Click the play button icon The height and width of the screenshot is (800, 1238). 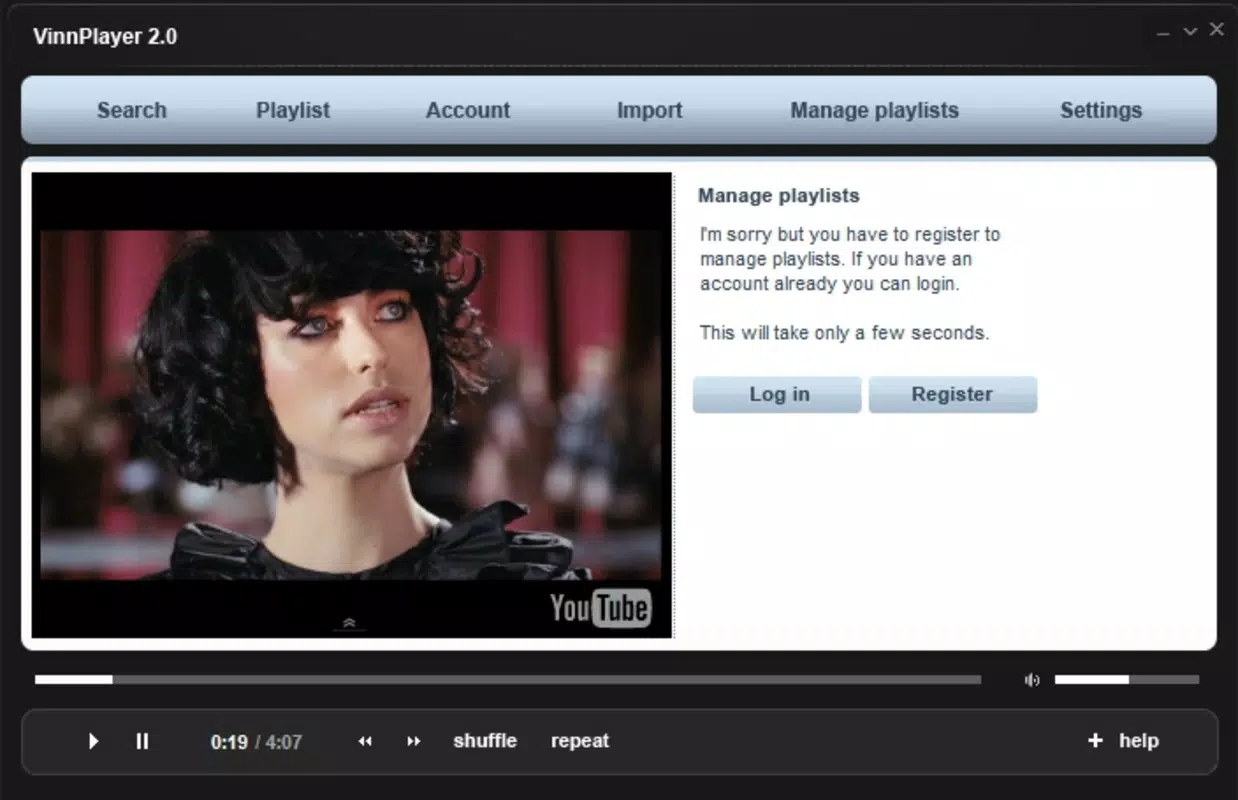93,741
